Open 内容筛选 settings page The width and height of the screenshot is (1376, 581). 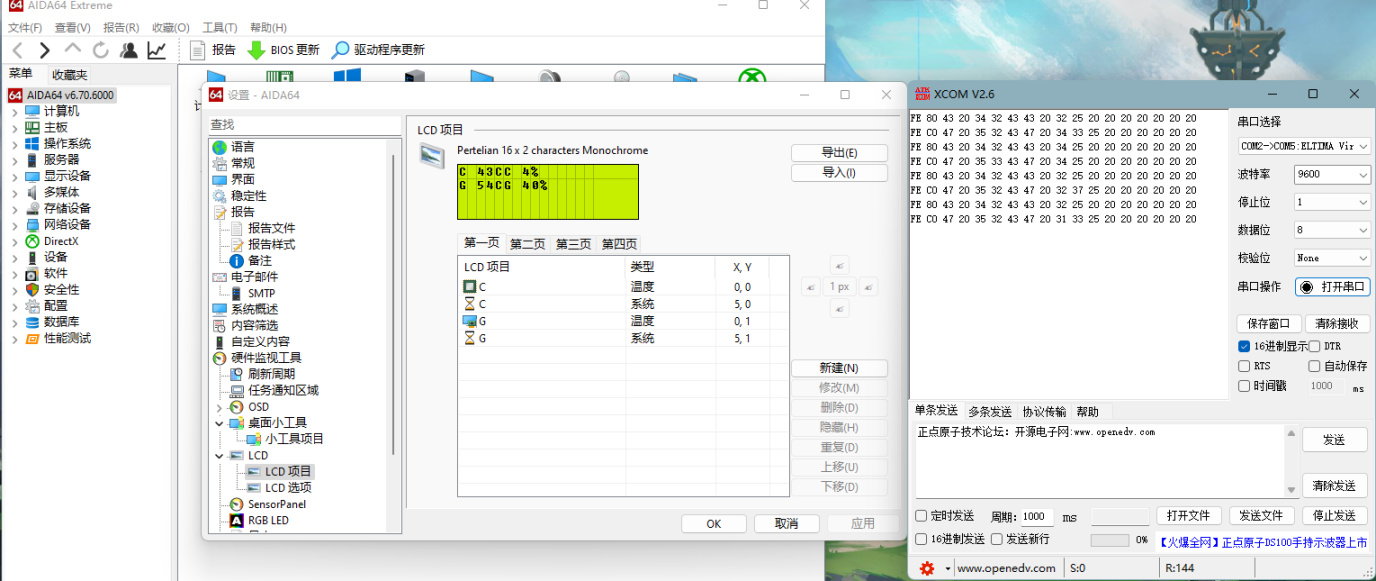pyautogui.click(x=254, y=325)
